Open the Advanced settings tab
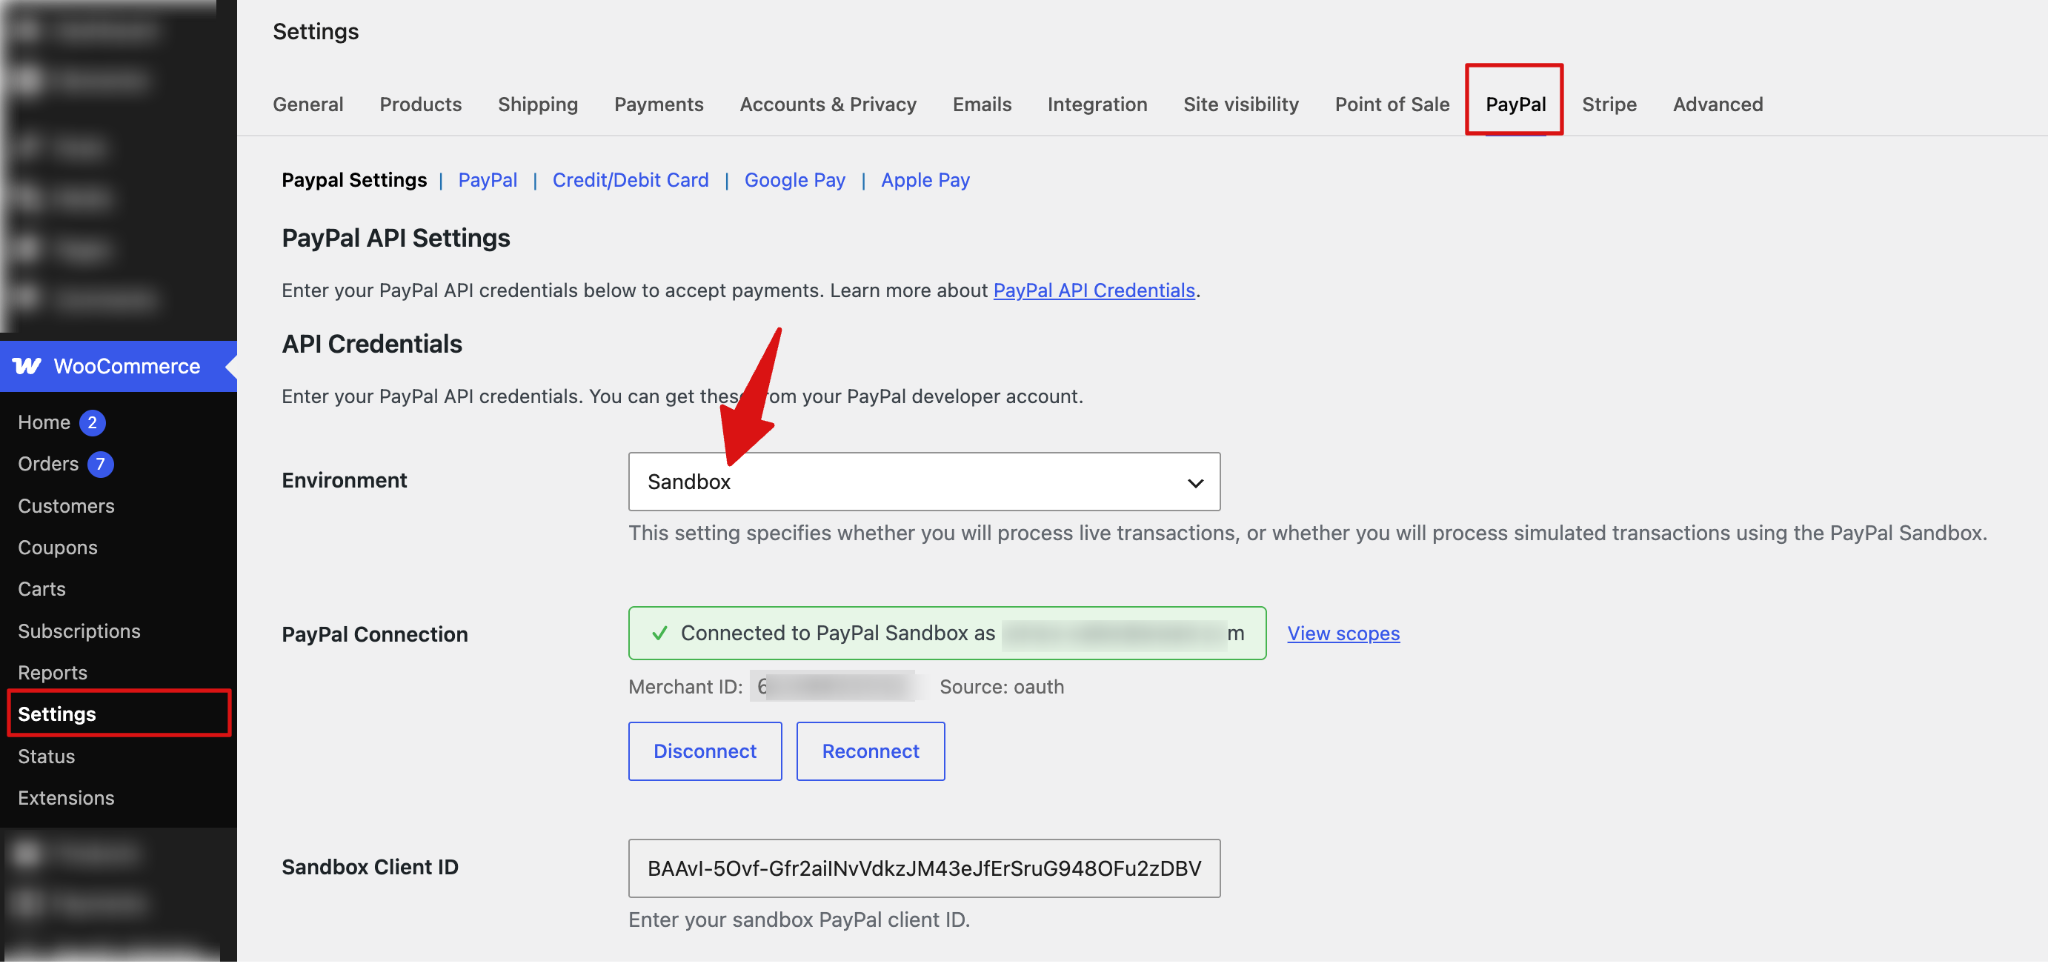The image size is (2048, 962). tap(1718, 104)
